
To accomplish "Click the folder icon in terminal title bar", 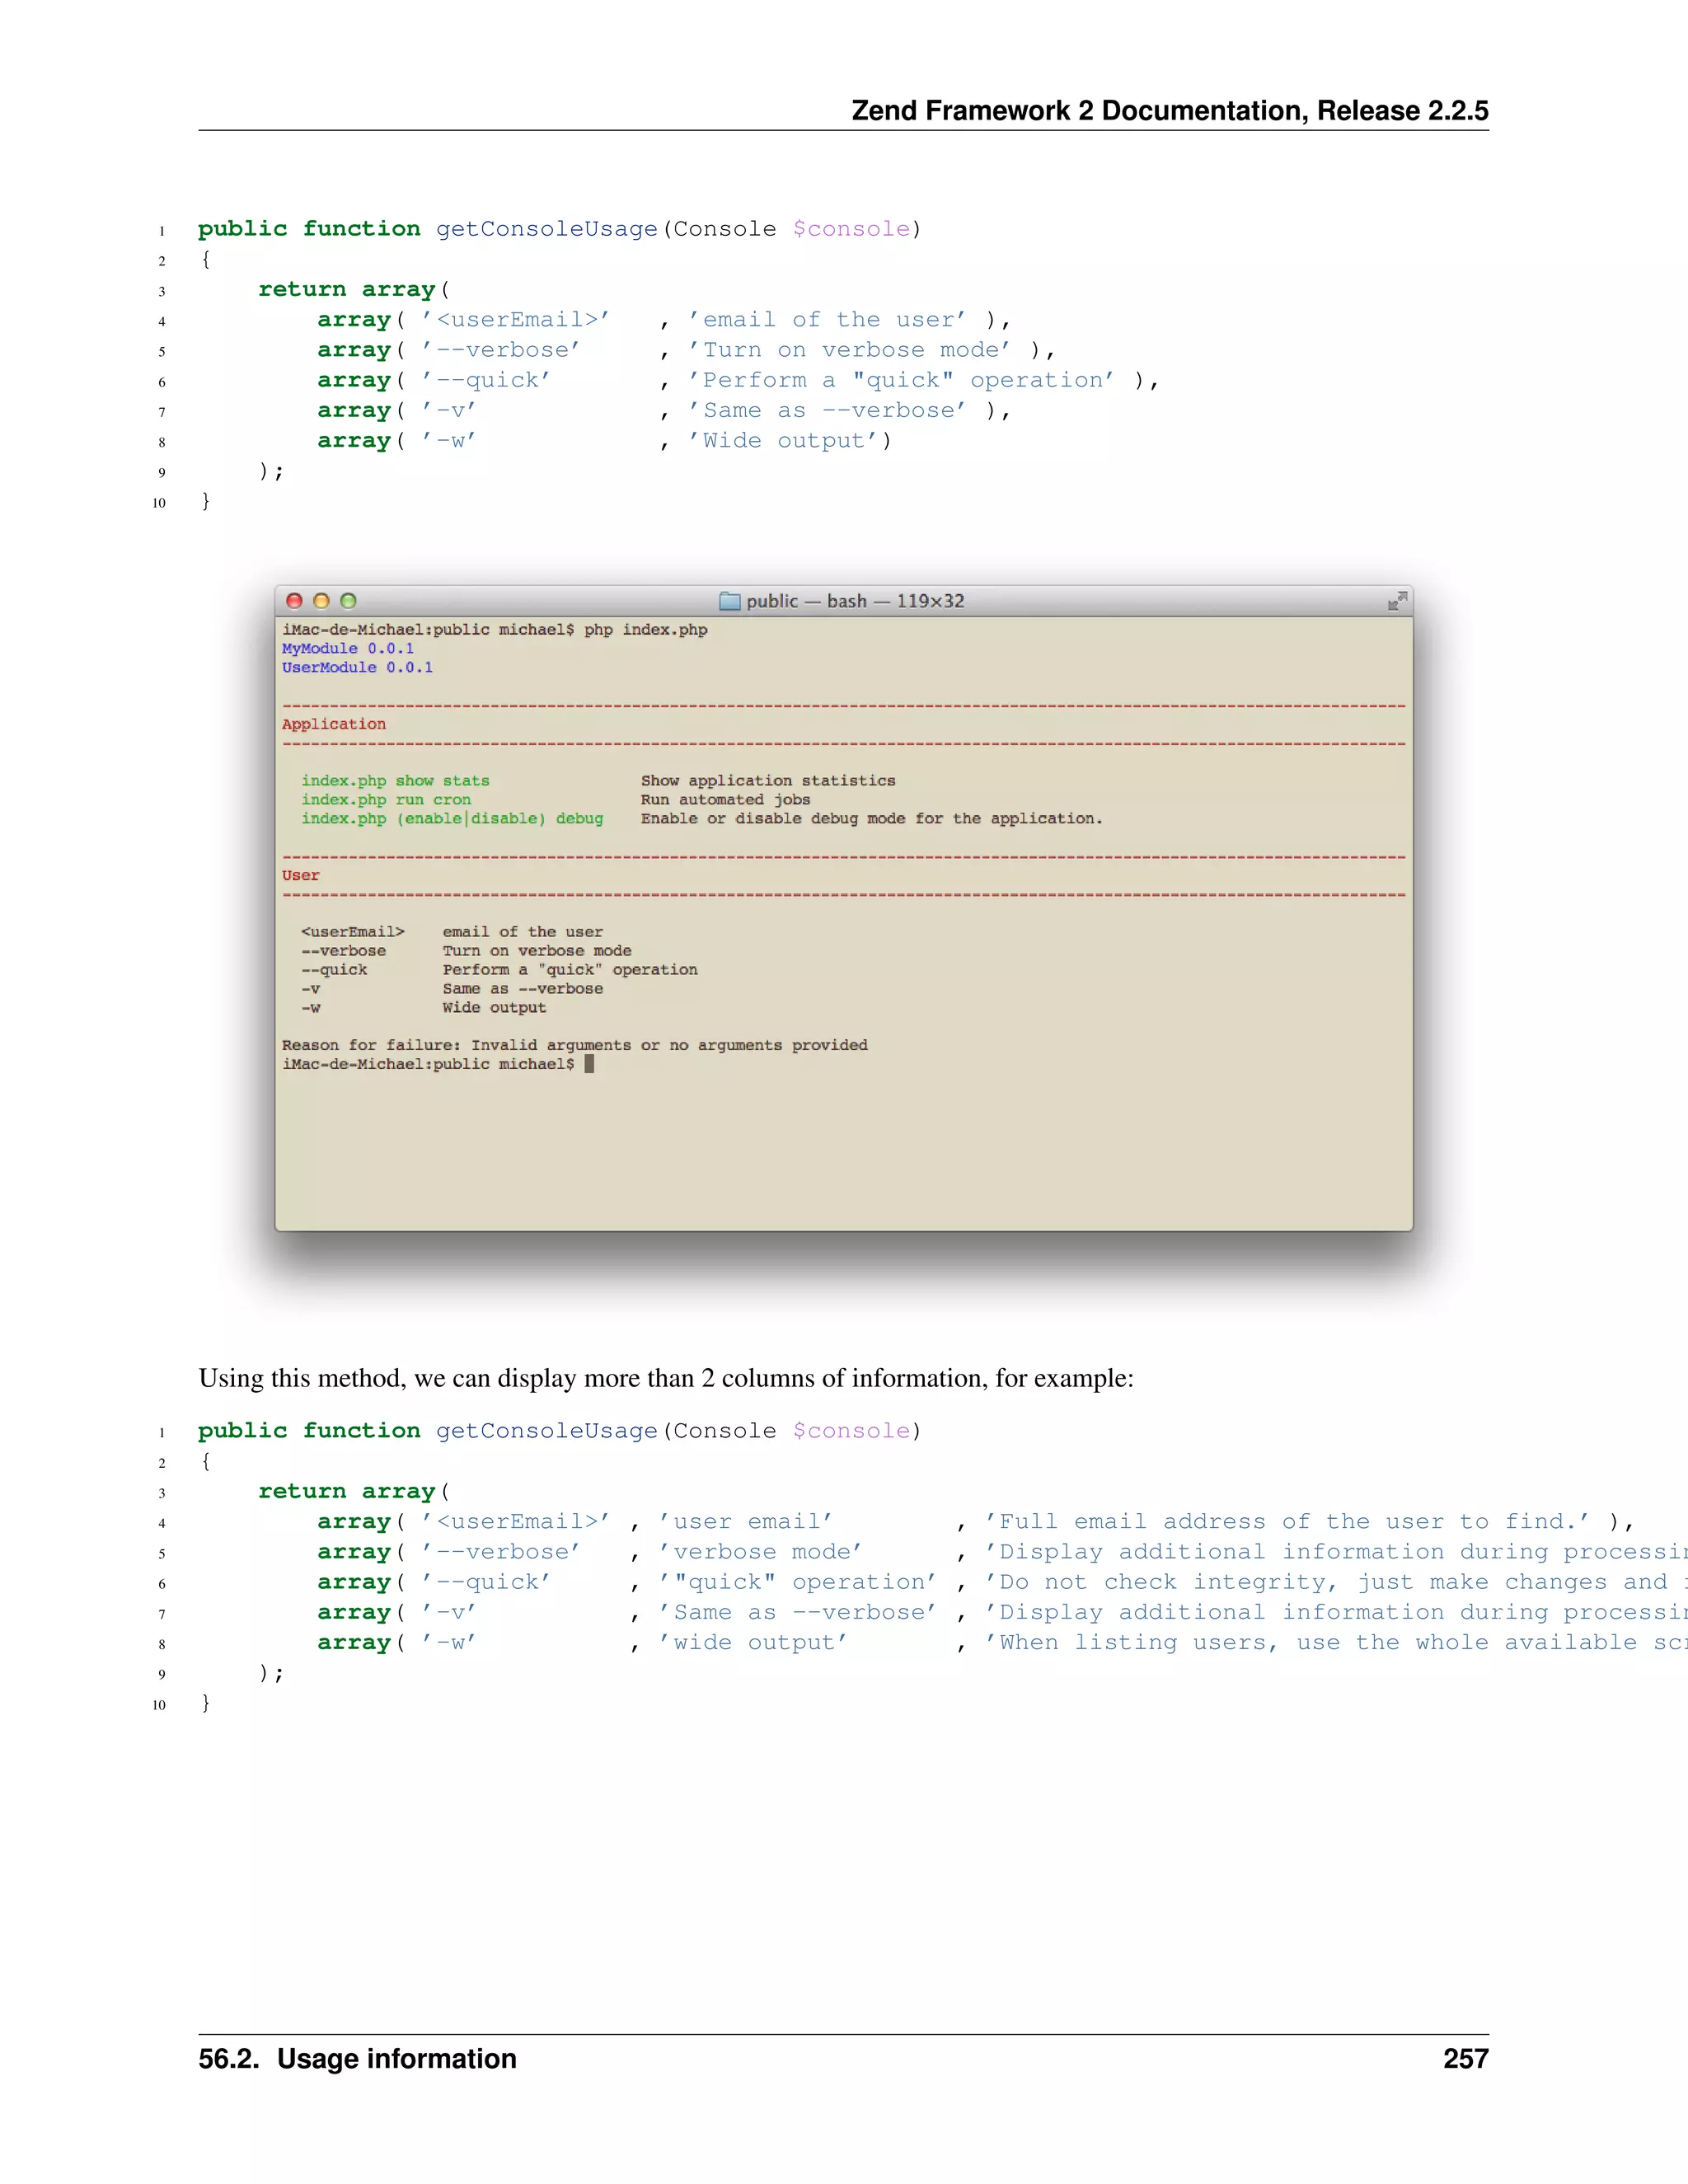I will [x=730, y=601].
